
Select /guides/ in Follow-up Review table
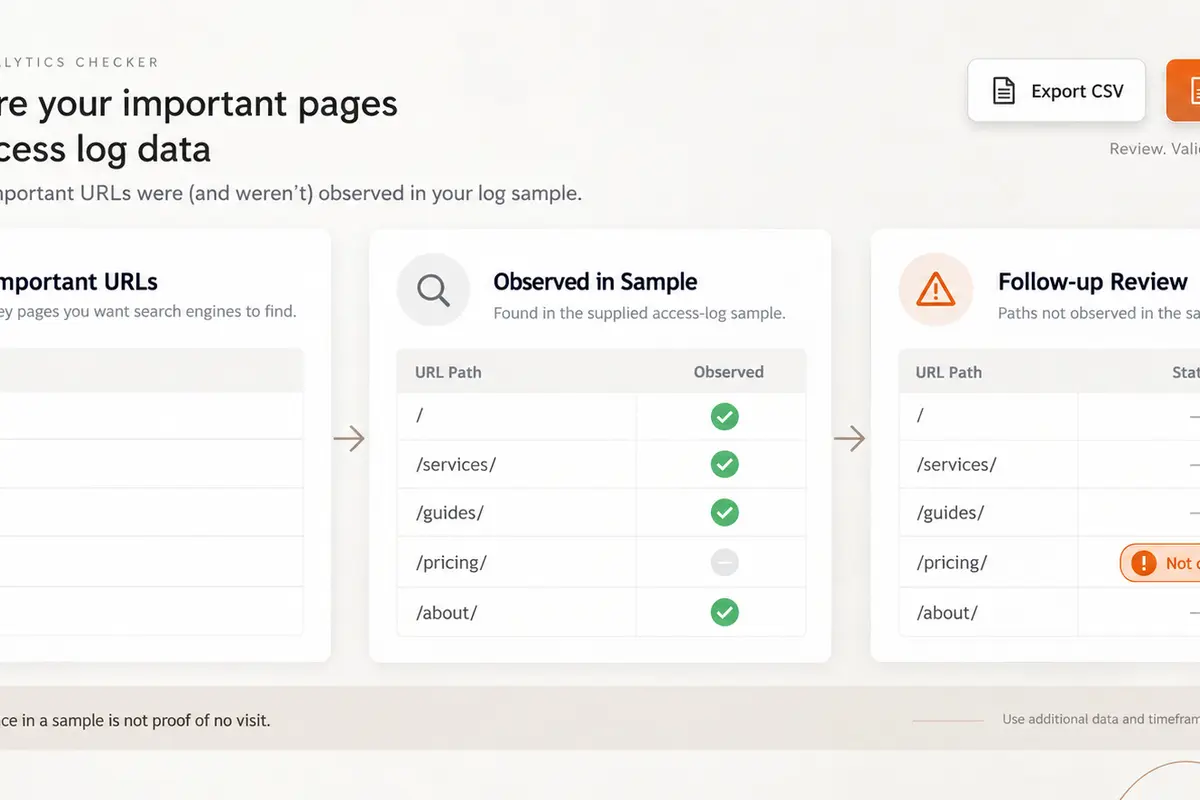951,513
